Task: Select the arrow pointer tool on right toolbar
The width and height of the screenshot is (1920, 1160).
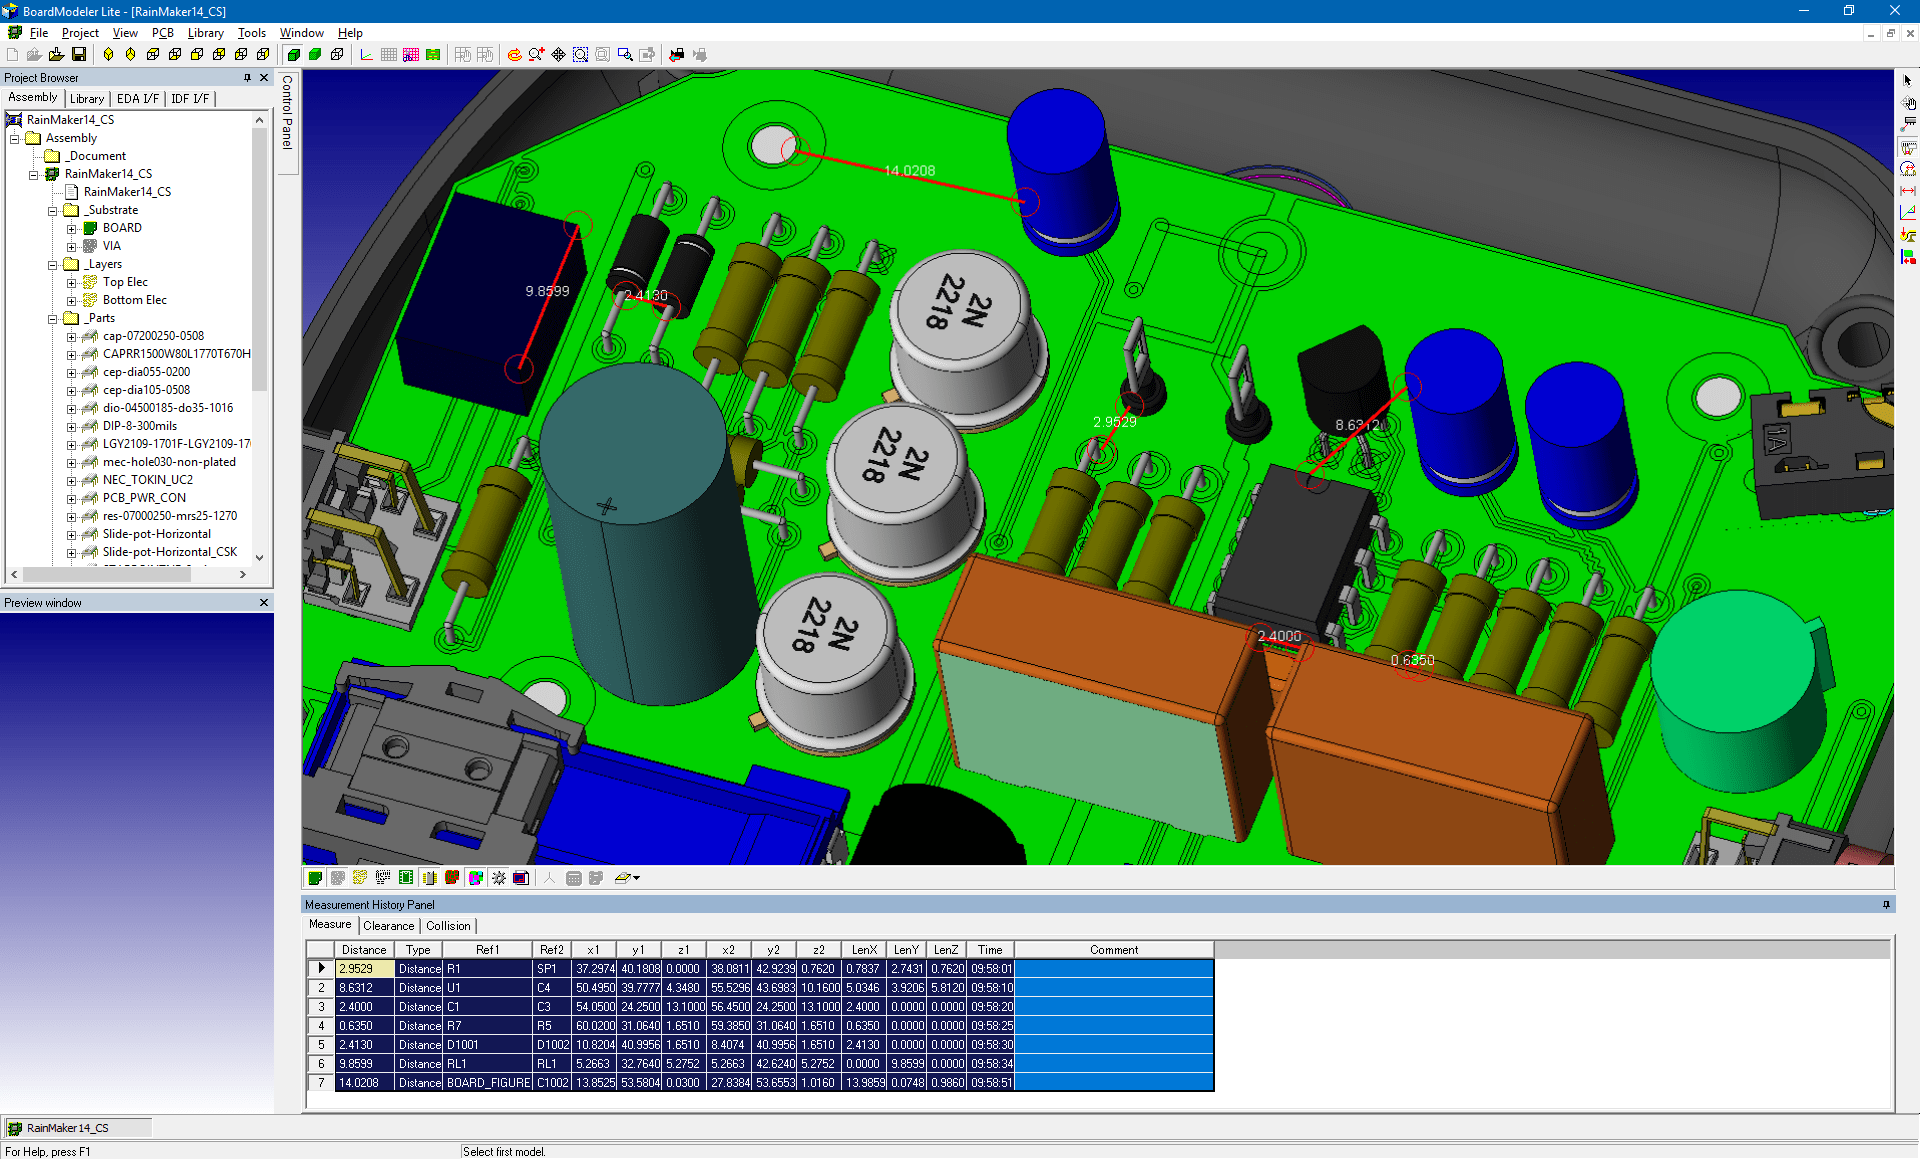Action: click(1908, 80)
